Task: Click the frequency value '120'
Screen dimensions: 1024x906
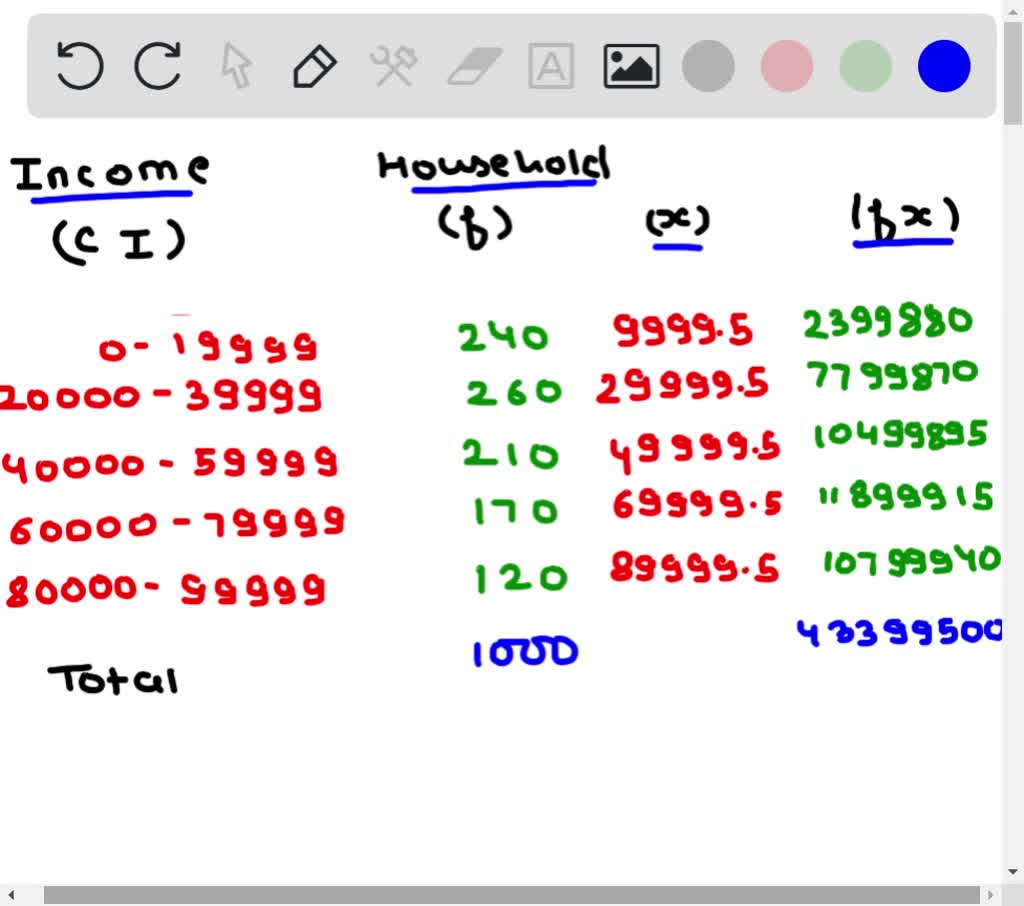Action: 520,578
